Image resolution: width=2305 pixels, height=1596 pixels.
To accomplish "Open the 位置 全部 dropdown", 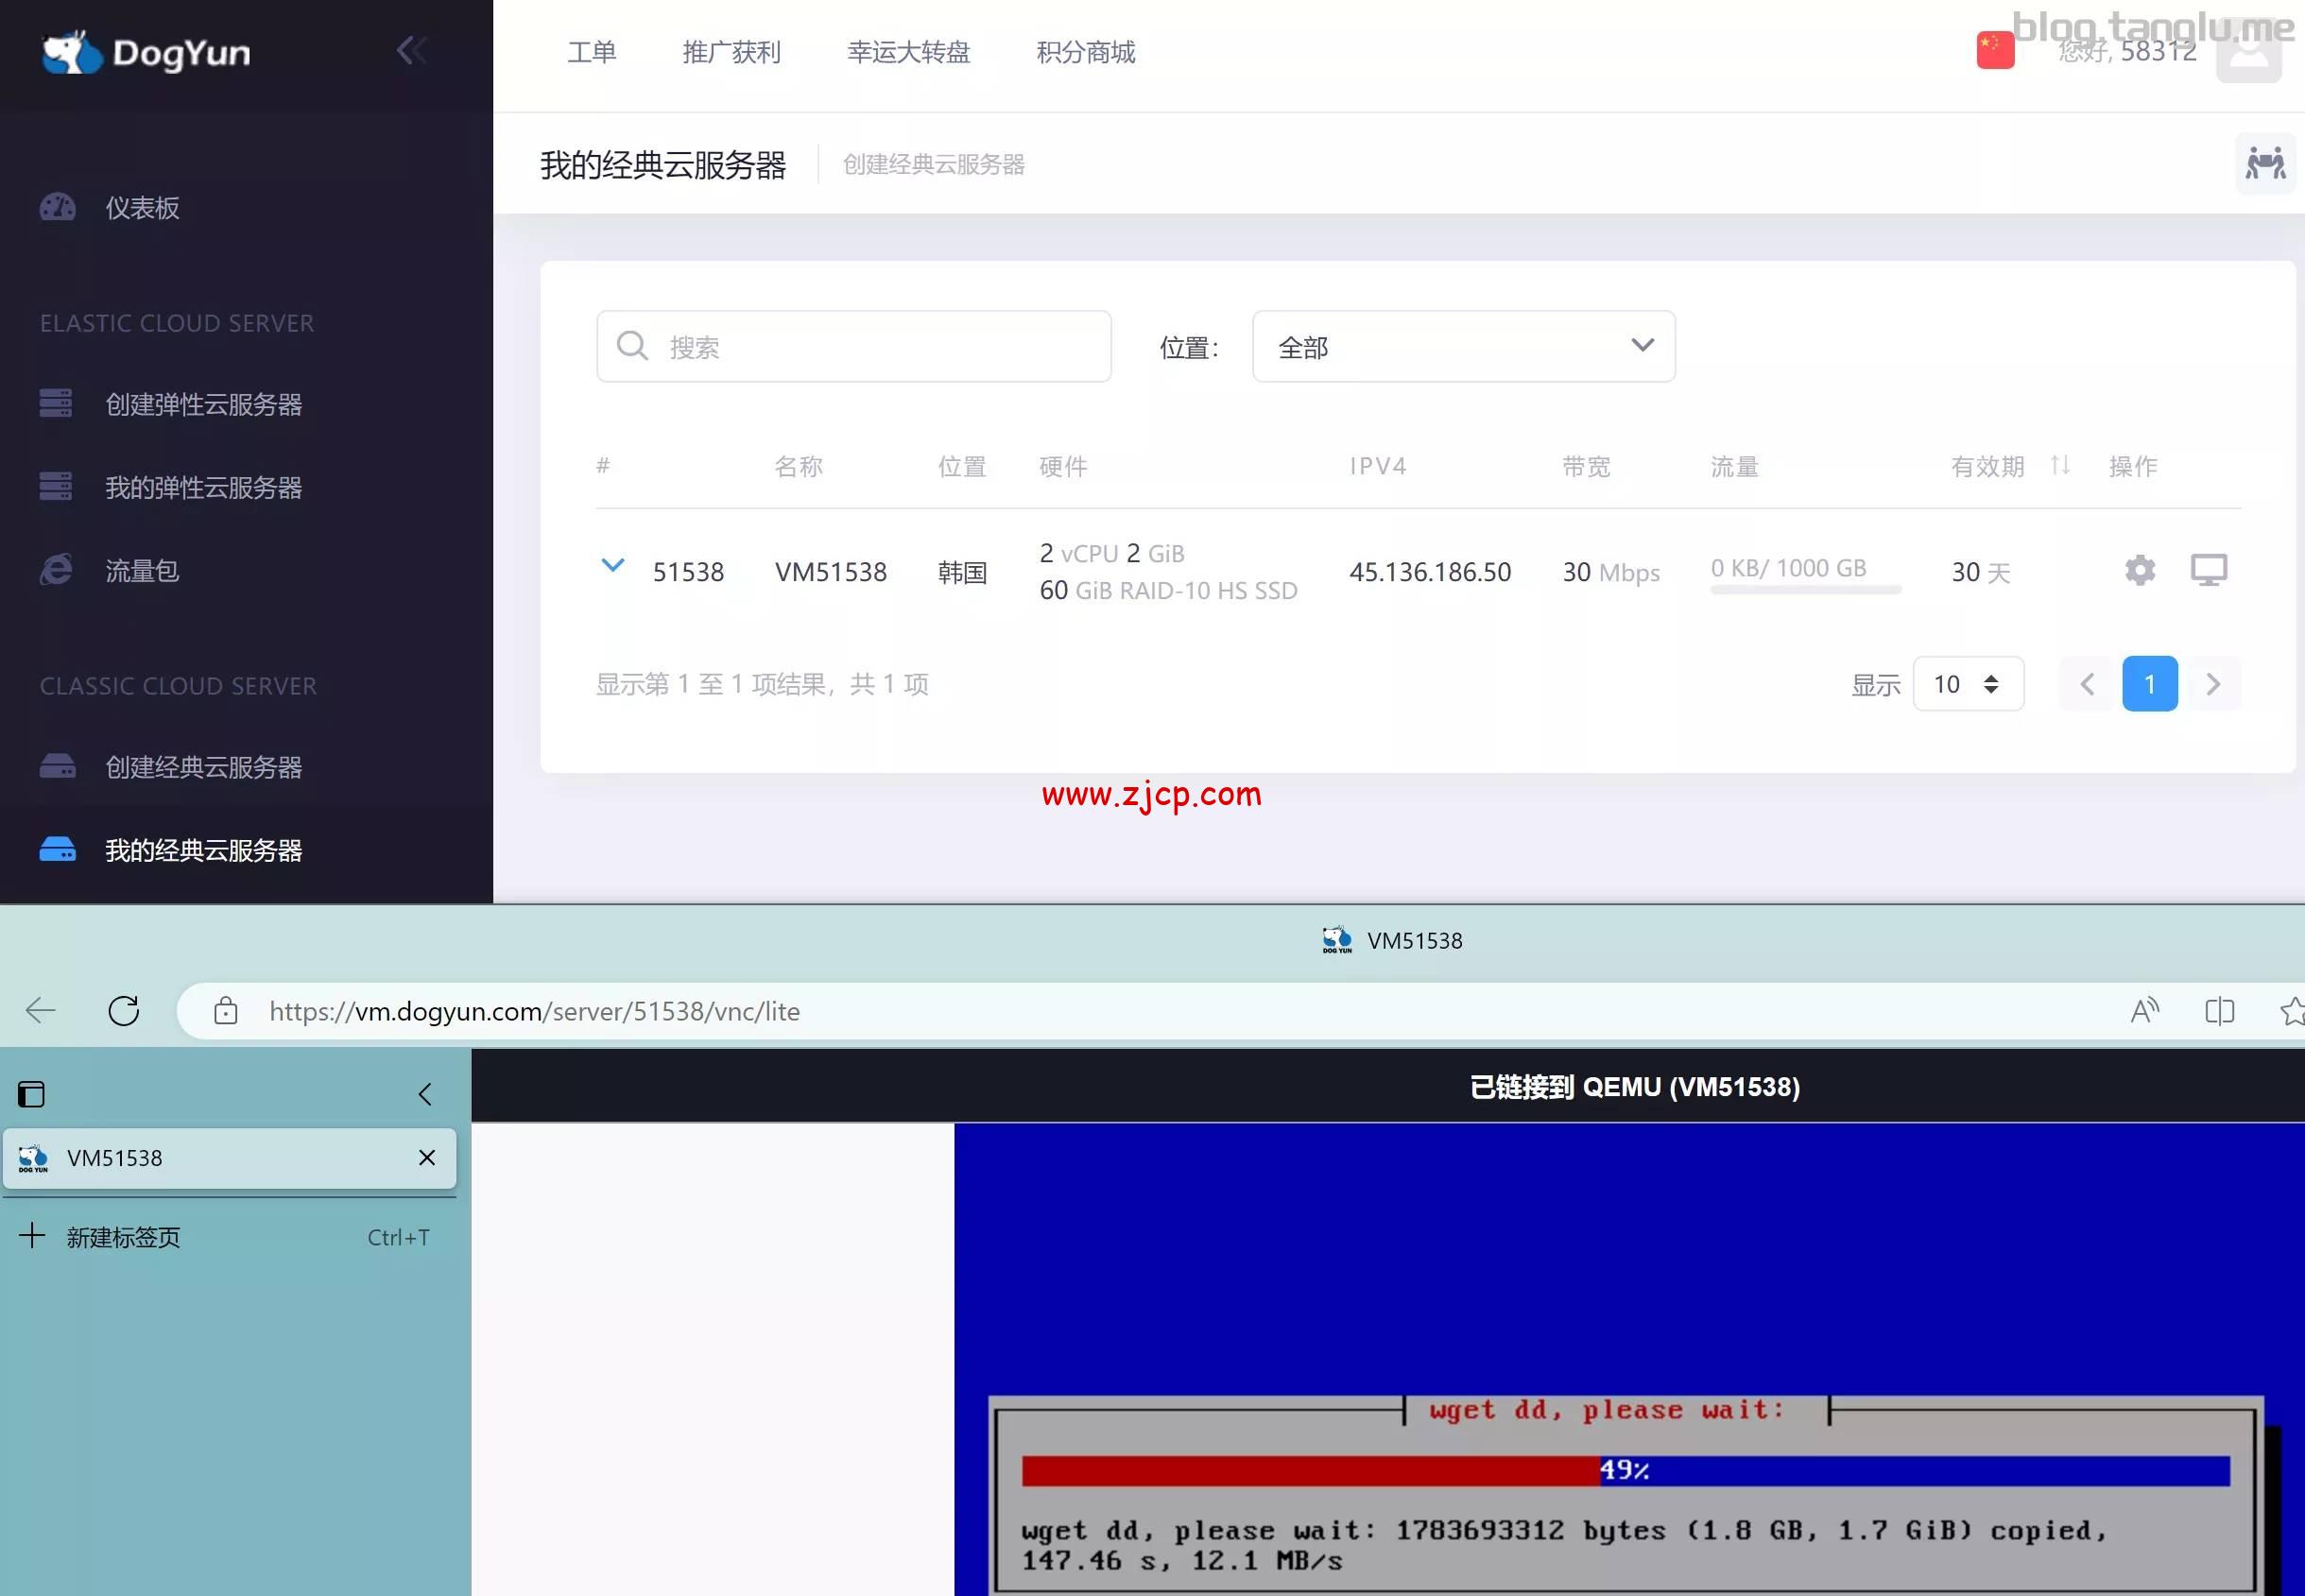I will 1464,346.
